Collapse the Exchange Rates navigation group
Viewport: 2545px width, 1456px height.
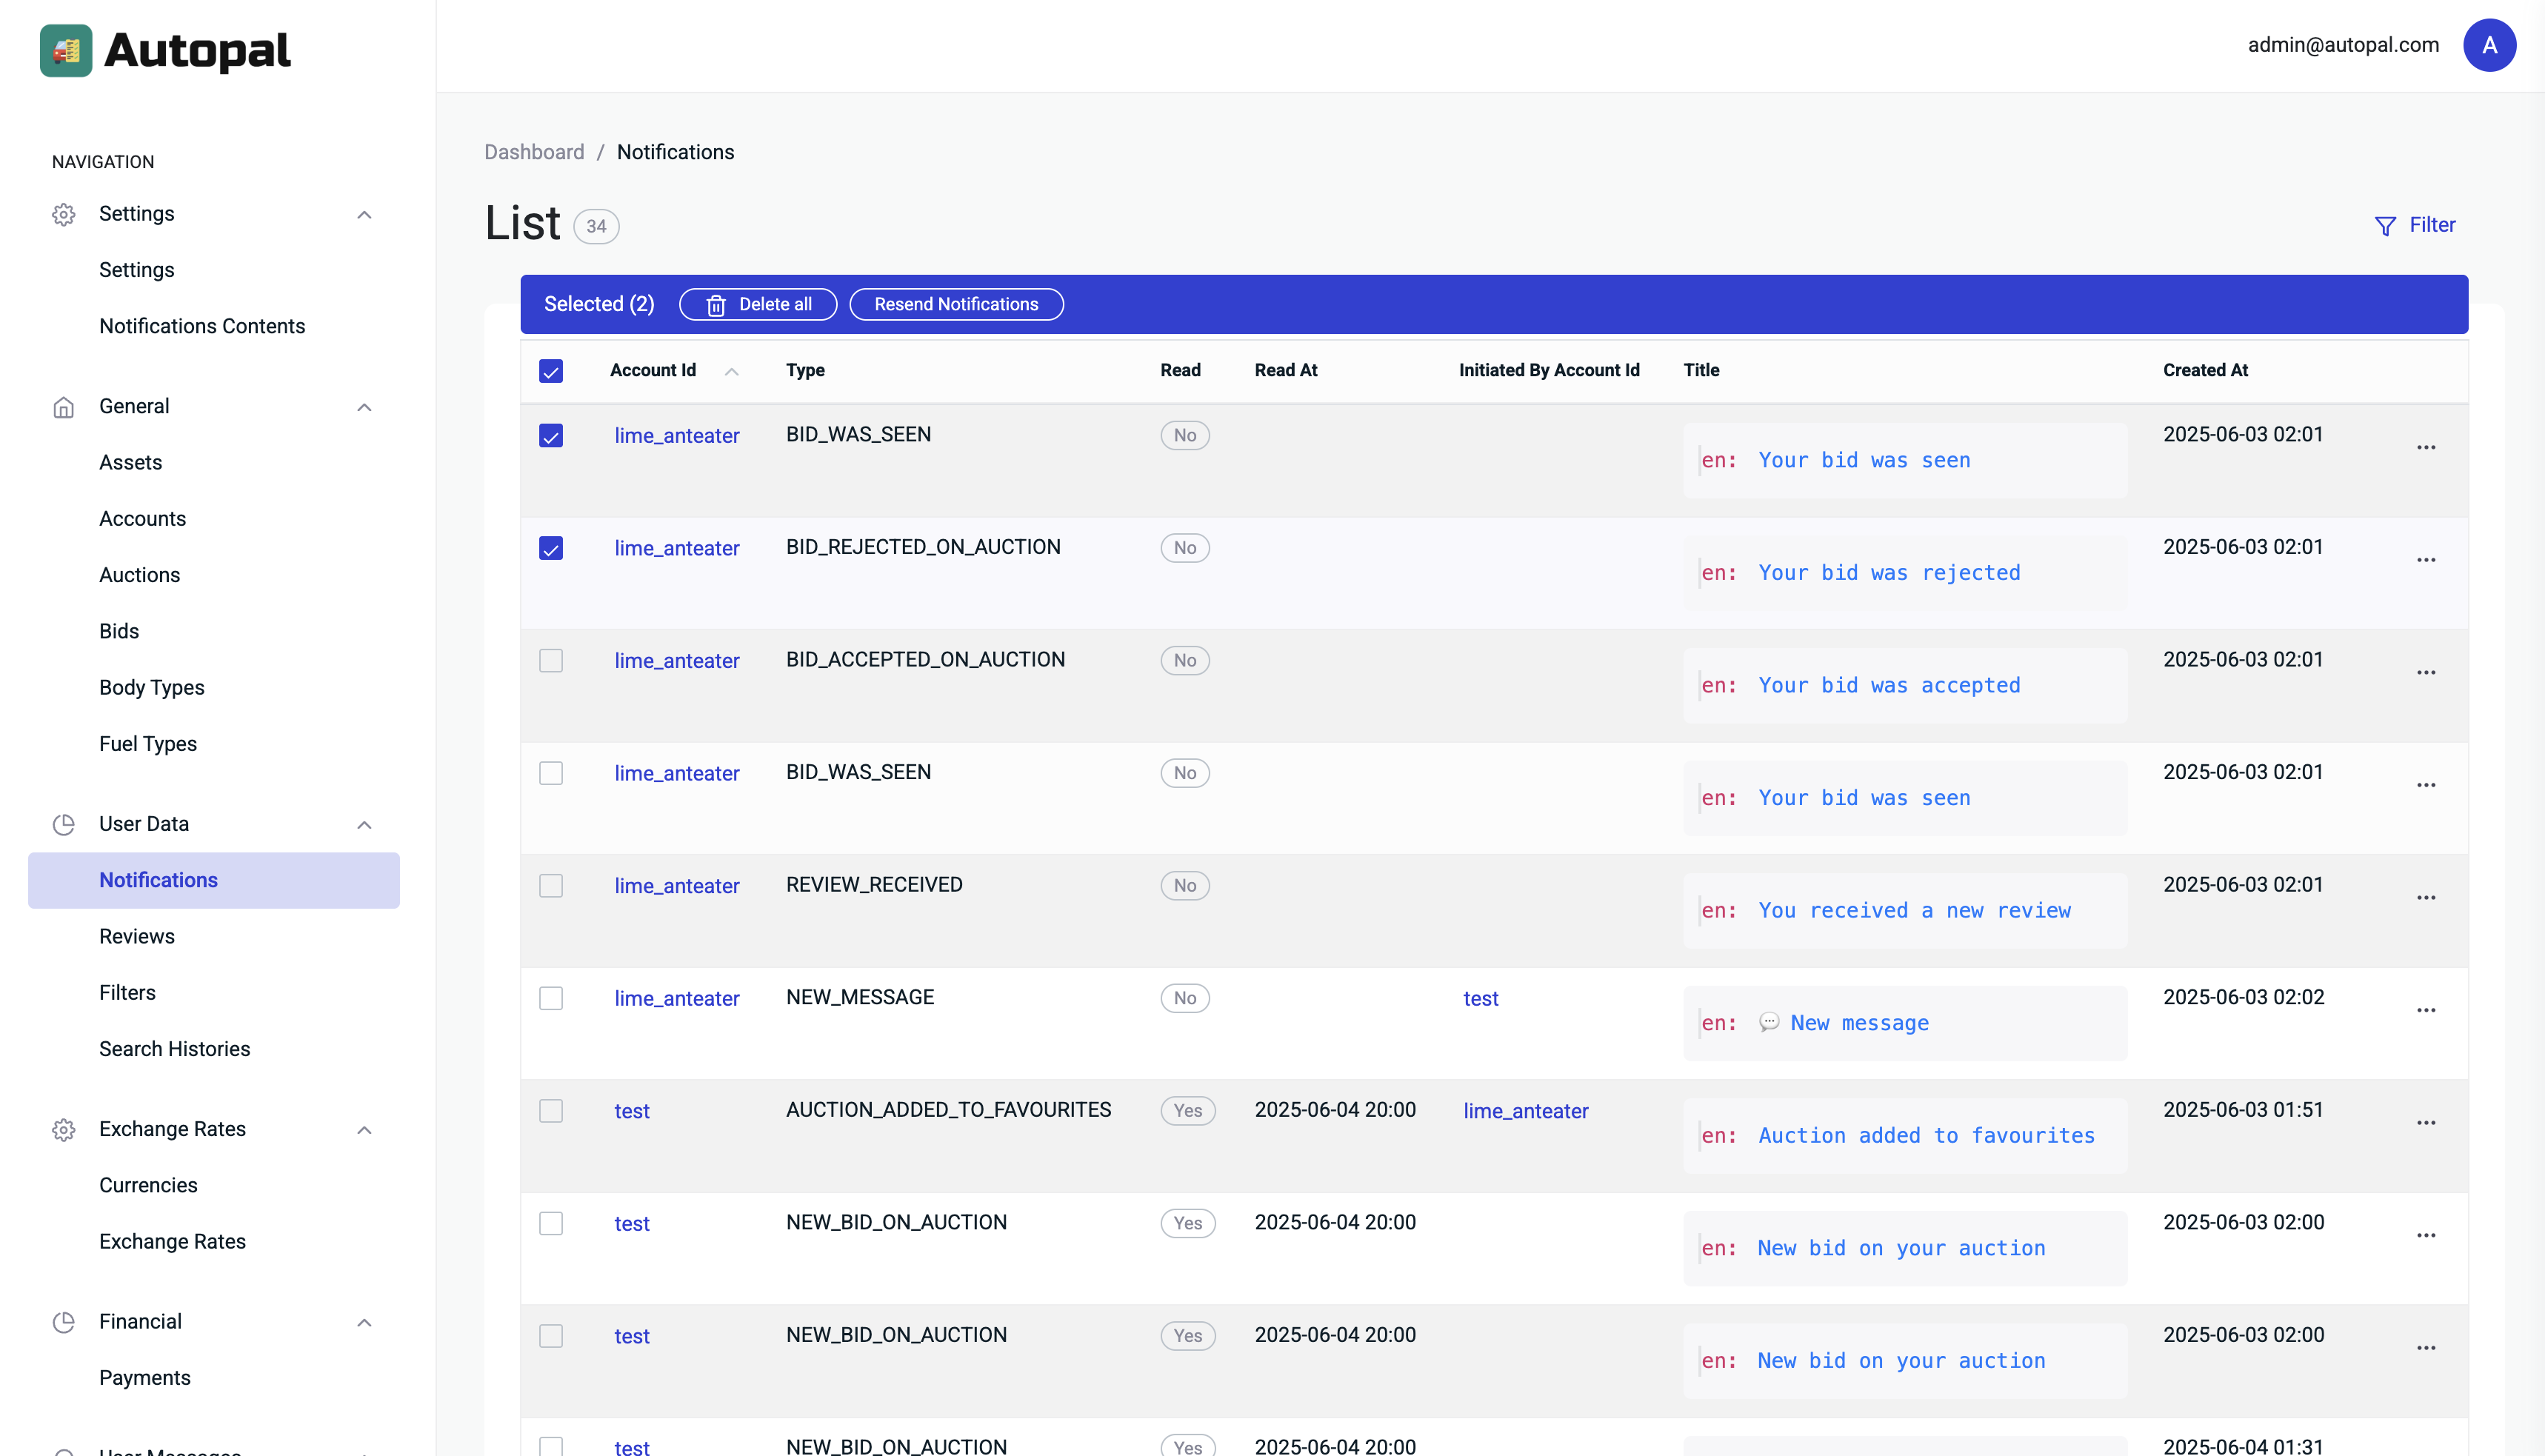(x=364, y=1130)
